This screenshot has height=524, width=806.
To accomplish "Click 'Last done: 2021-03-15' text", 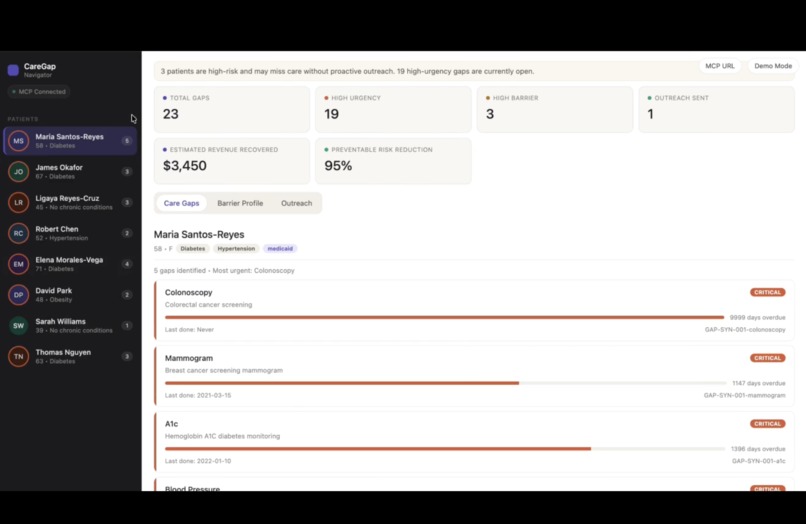I will coord(198,395).
